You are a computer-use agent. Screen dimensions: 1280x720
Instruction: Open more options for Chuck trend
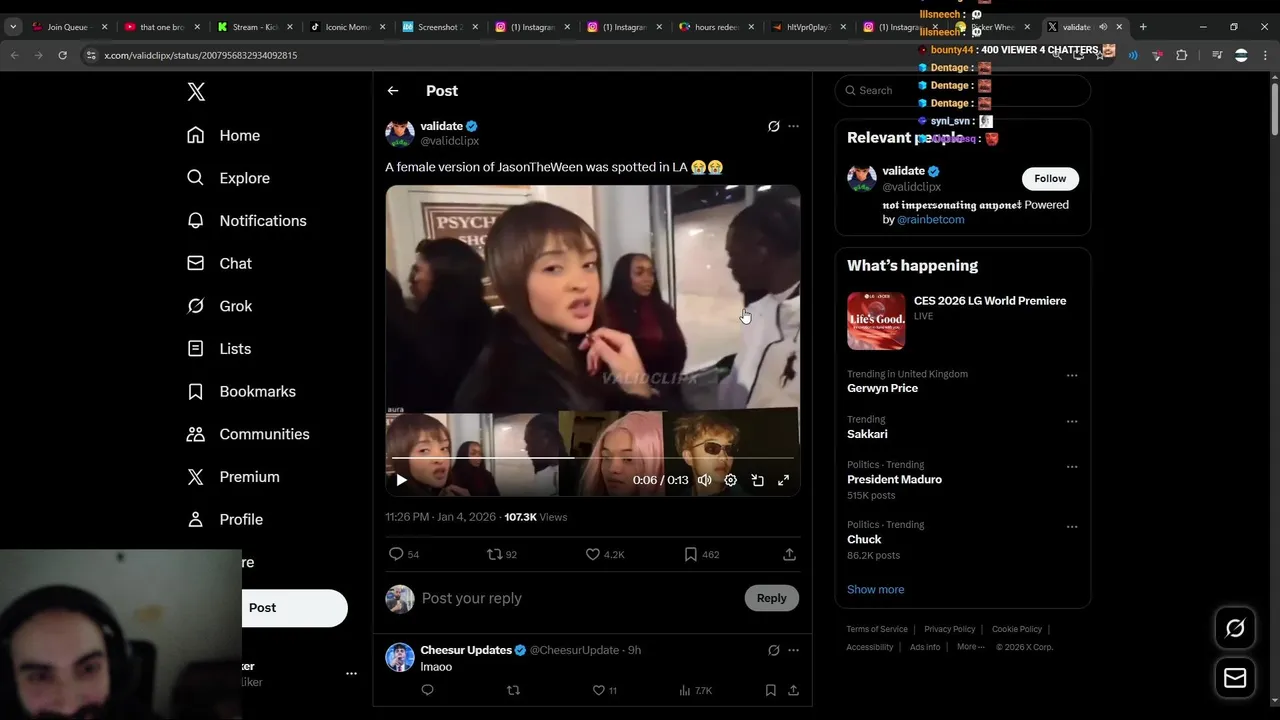coord(1072,527)
